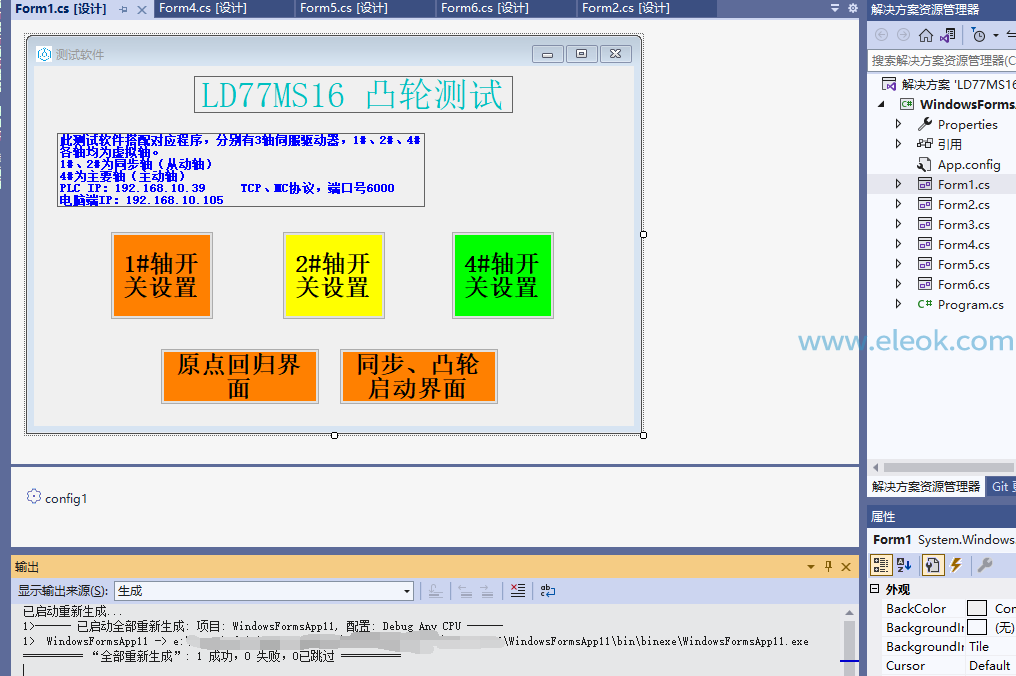
Task: Click the Solution Explorer search field
Action: point(941,60)
